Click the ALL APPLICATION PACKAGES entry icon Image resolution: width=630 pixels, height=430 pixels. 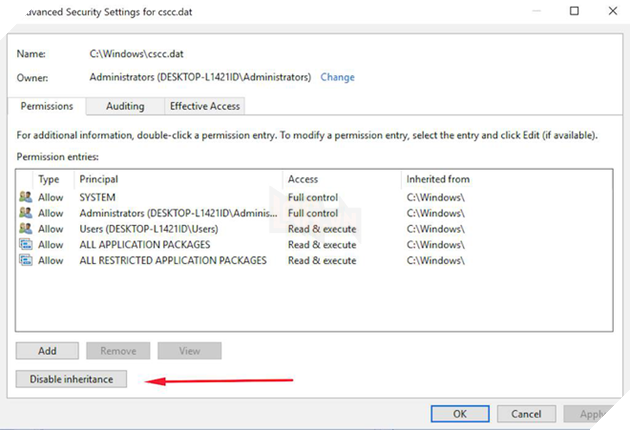(25, 245)
